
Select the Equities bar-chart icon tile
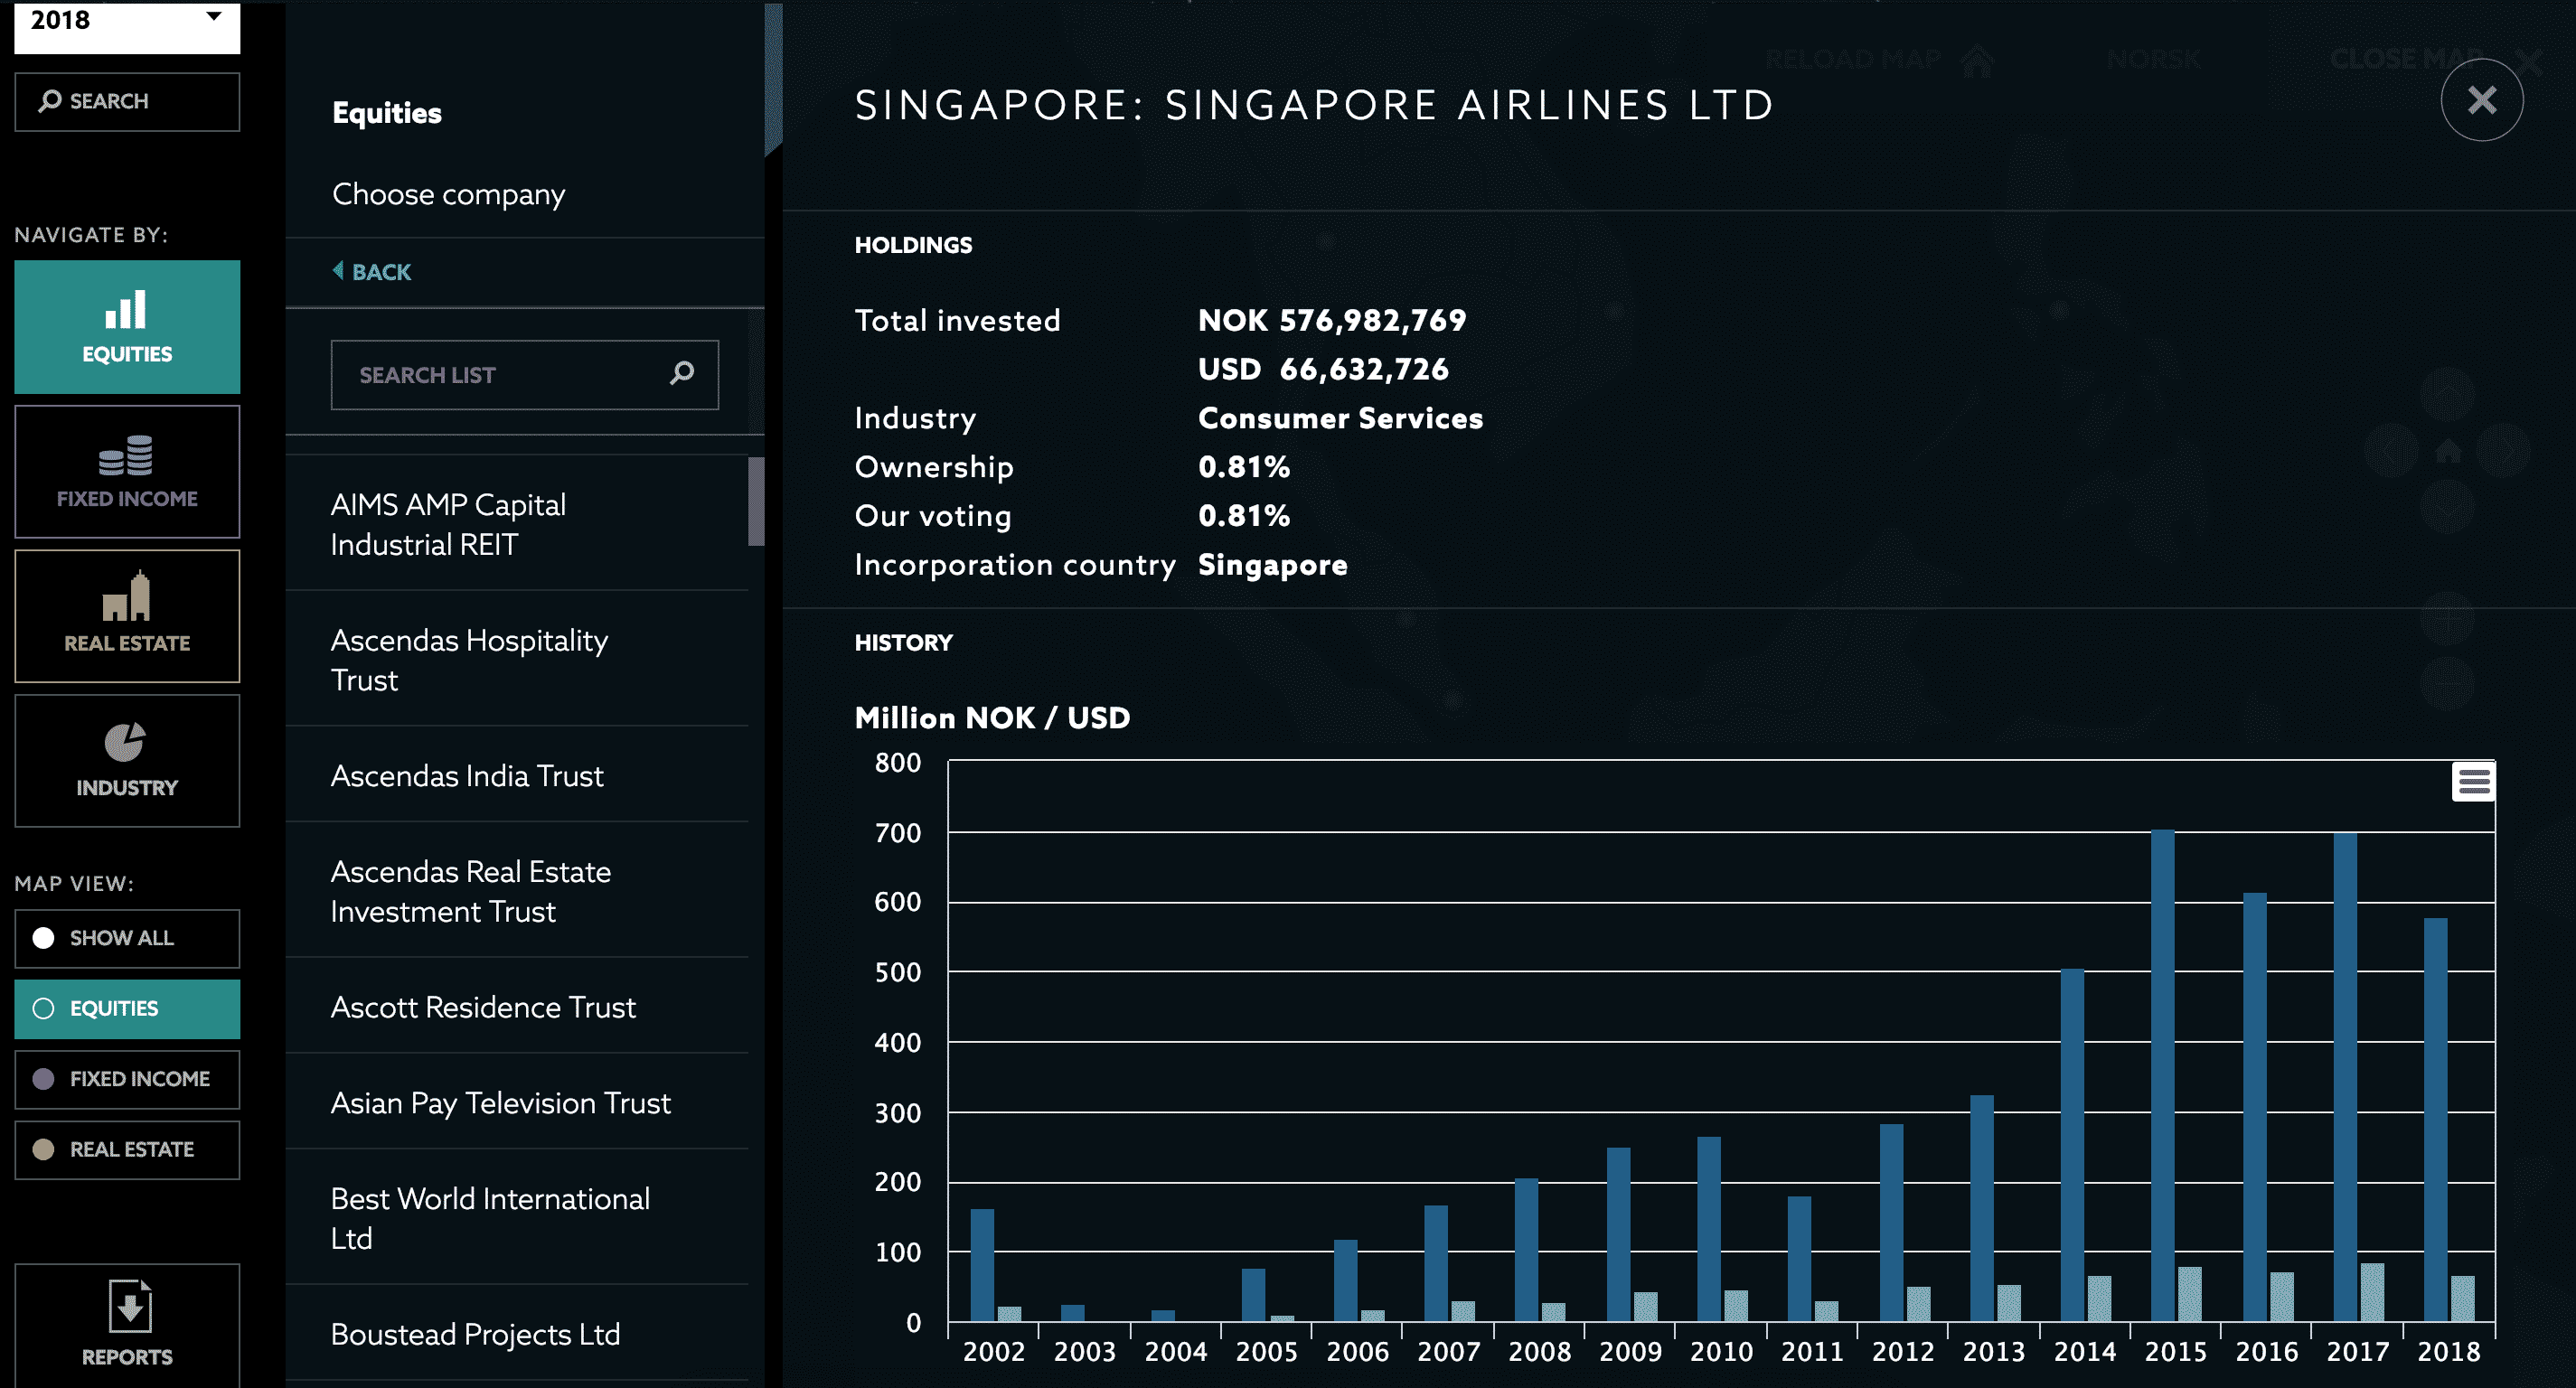click(x=127, y=327)
